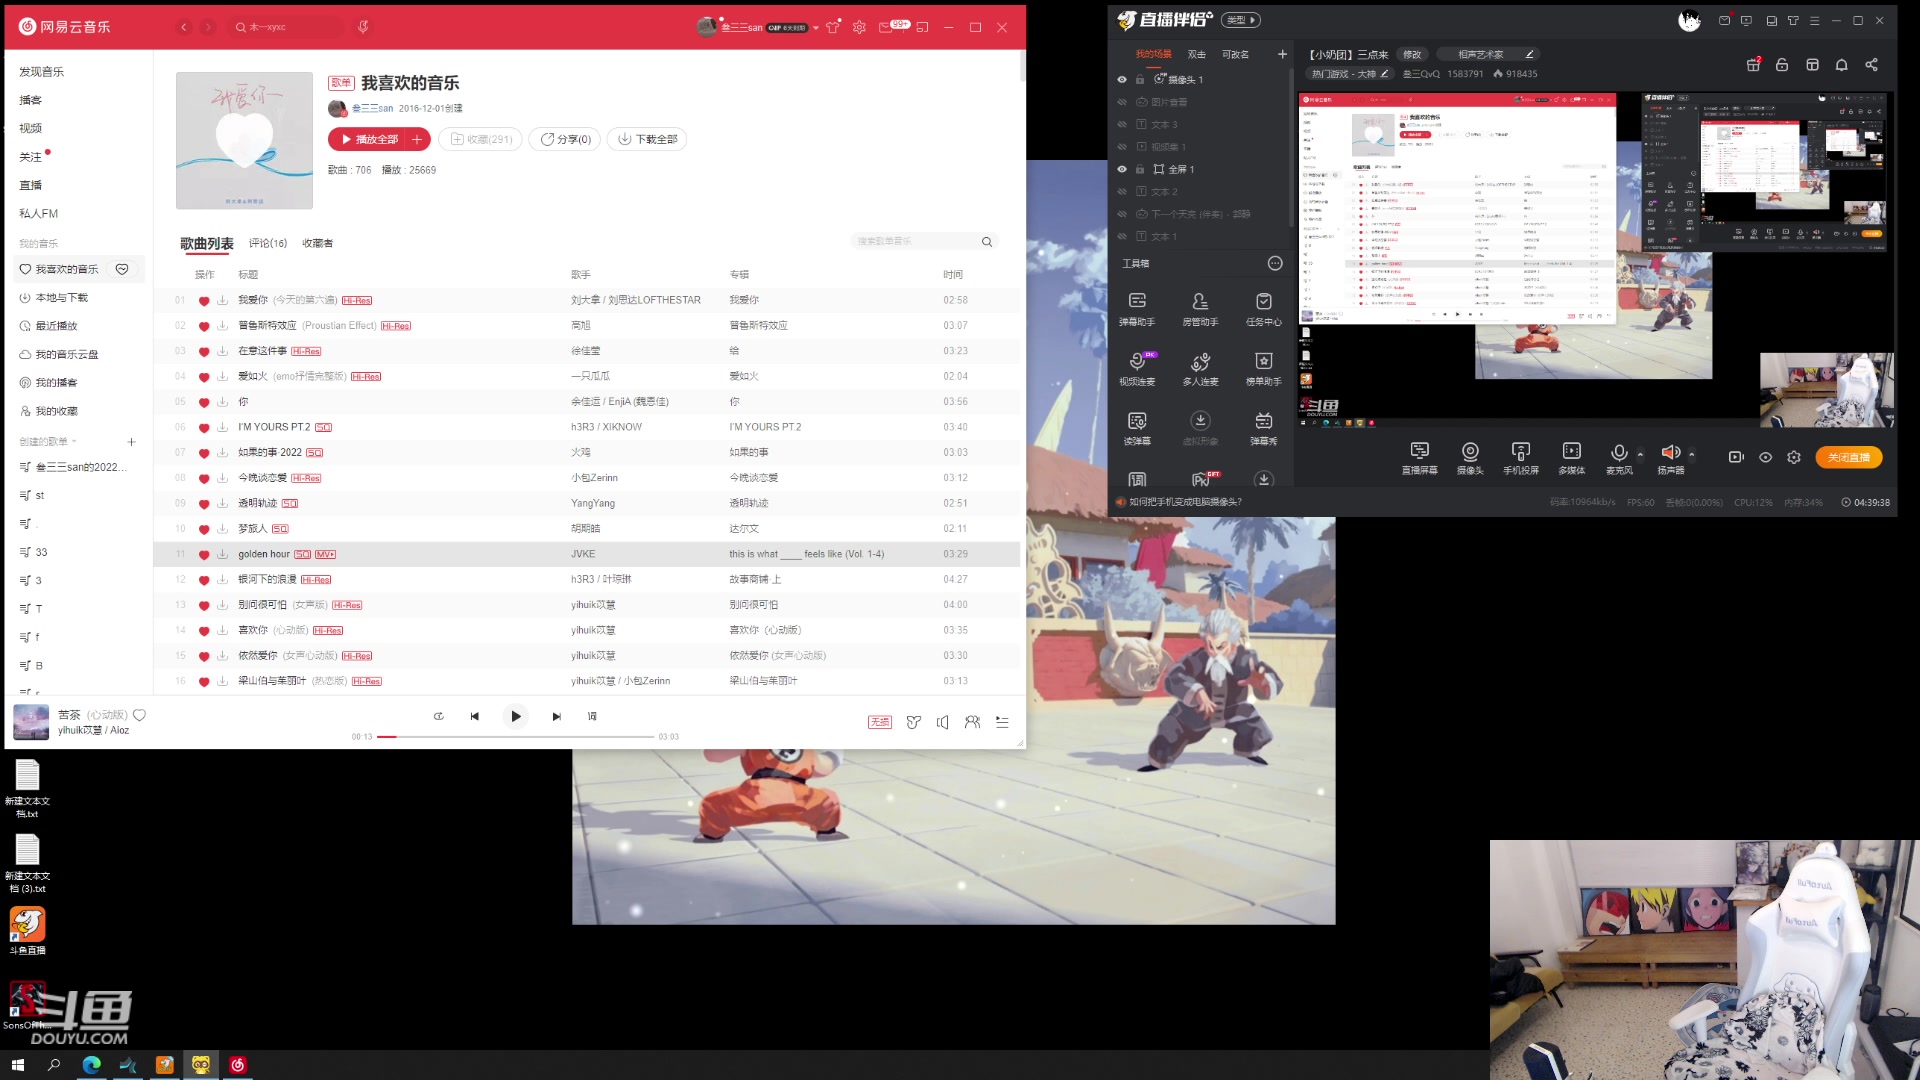
Task: Open the playlist queue icon in player bar
Action: click(x=1002, y=722)
